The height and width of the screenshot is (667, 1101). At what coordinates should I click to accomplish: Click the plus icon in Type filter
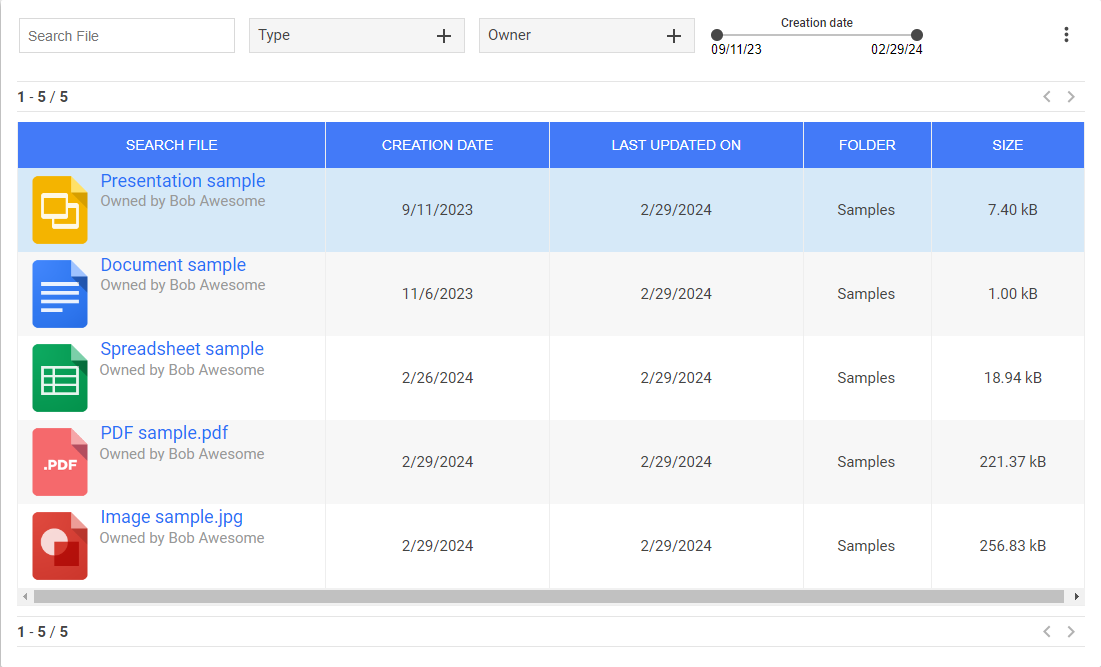[444, 36]
